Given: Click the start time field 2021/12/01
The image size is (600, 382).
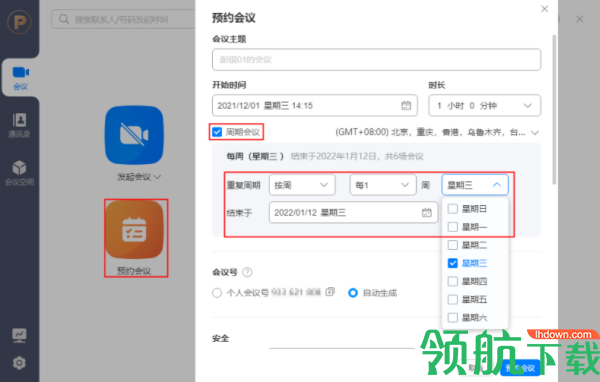Looking at the screenshot, I should [x=315, y=105].
